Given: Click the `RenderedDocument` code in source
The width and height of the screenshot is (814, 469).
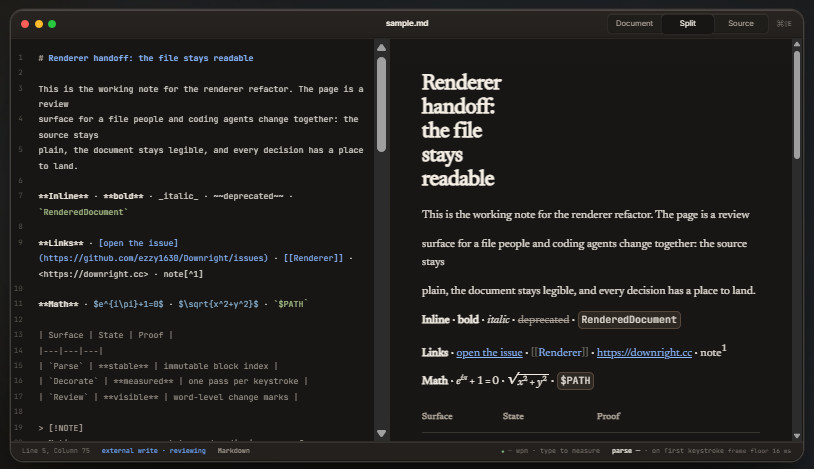Looking at the screenshot, I should pyautogui.click(x=83, y=212).
